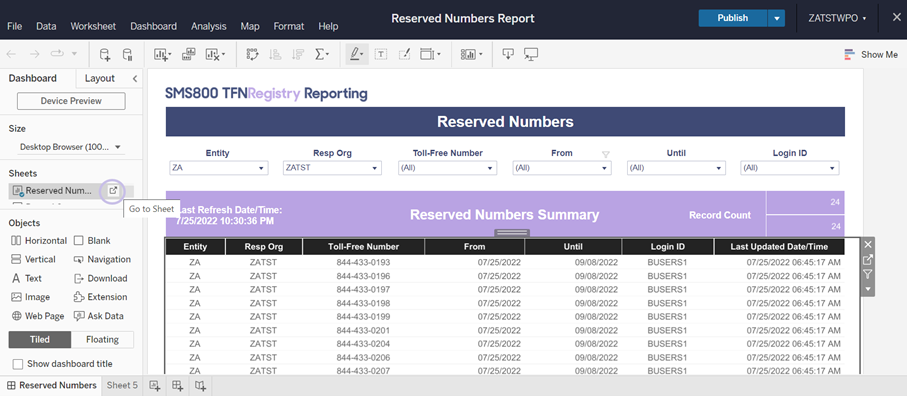Screen dimensions: 907x396
Task: Click the New Dashboard tab icon at bottom
Action: (178, 386)
